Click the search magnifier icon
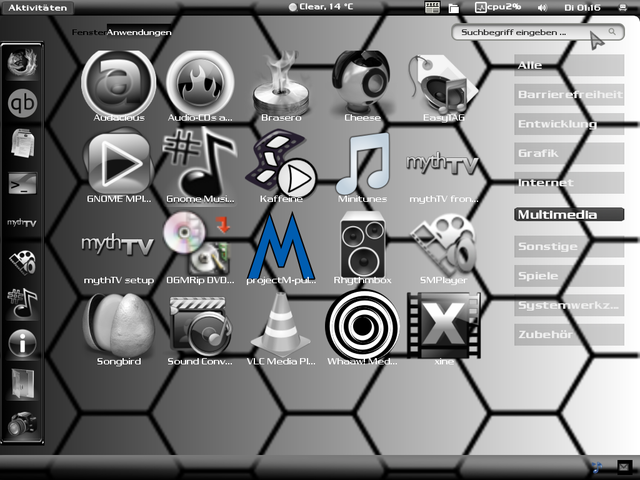Viewport: 640px width, 480px height. (x=612, y=31)
